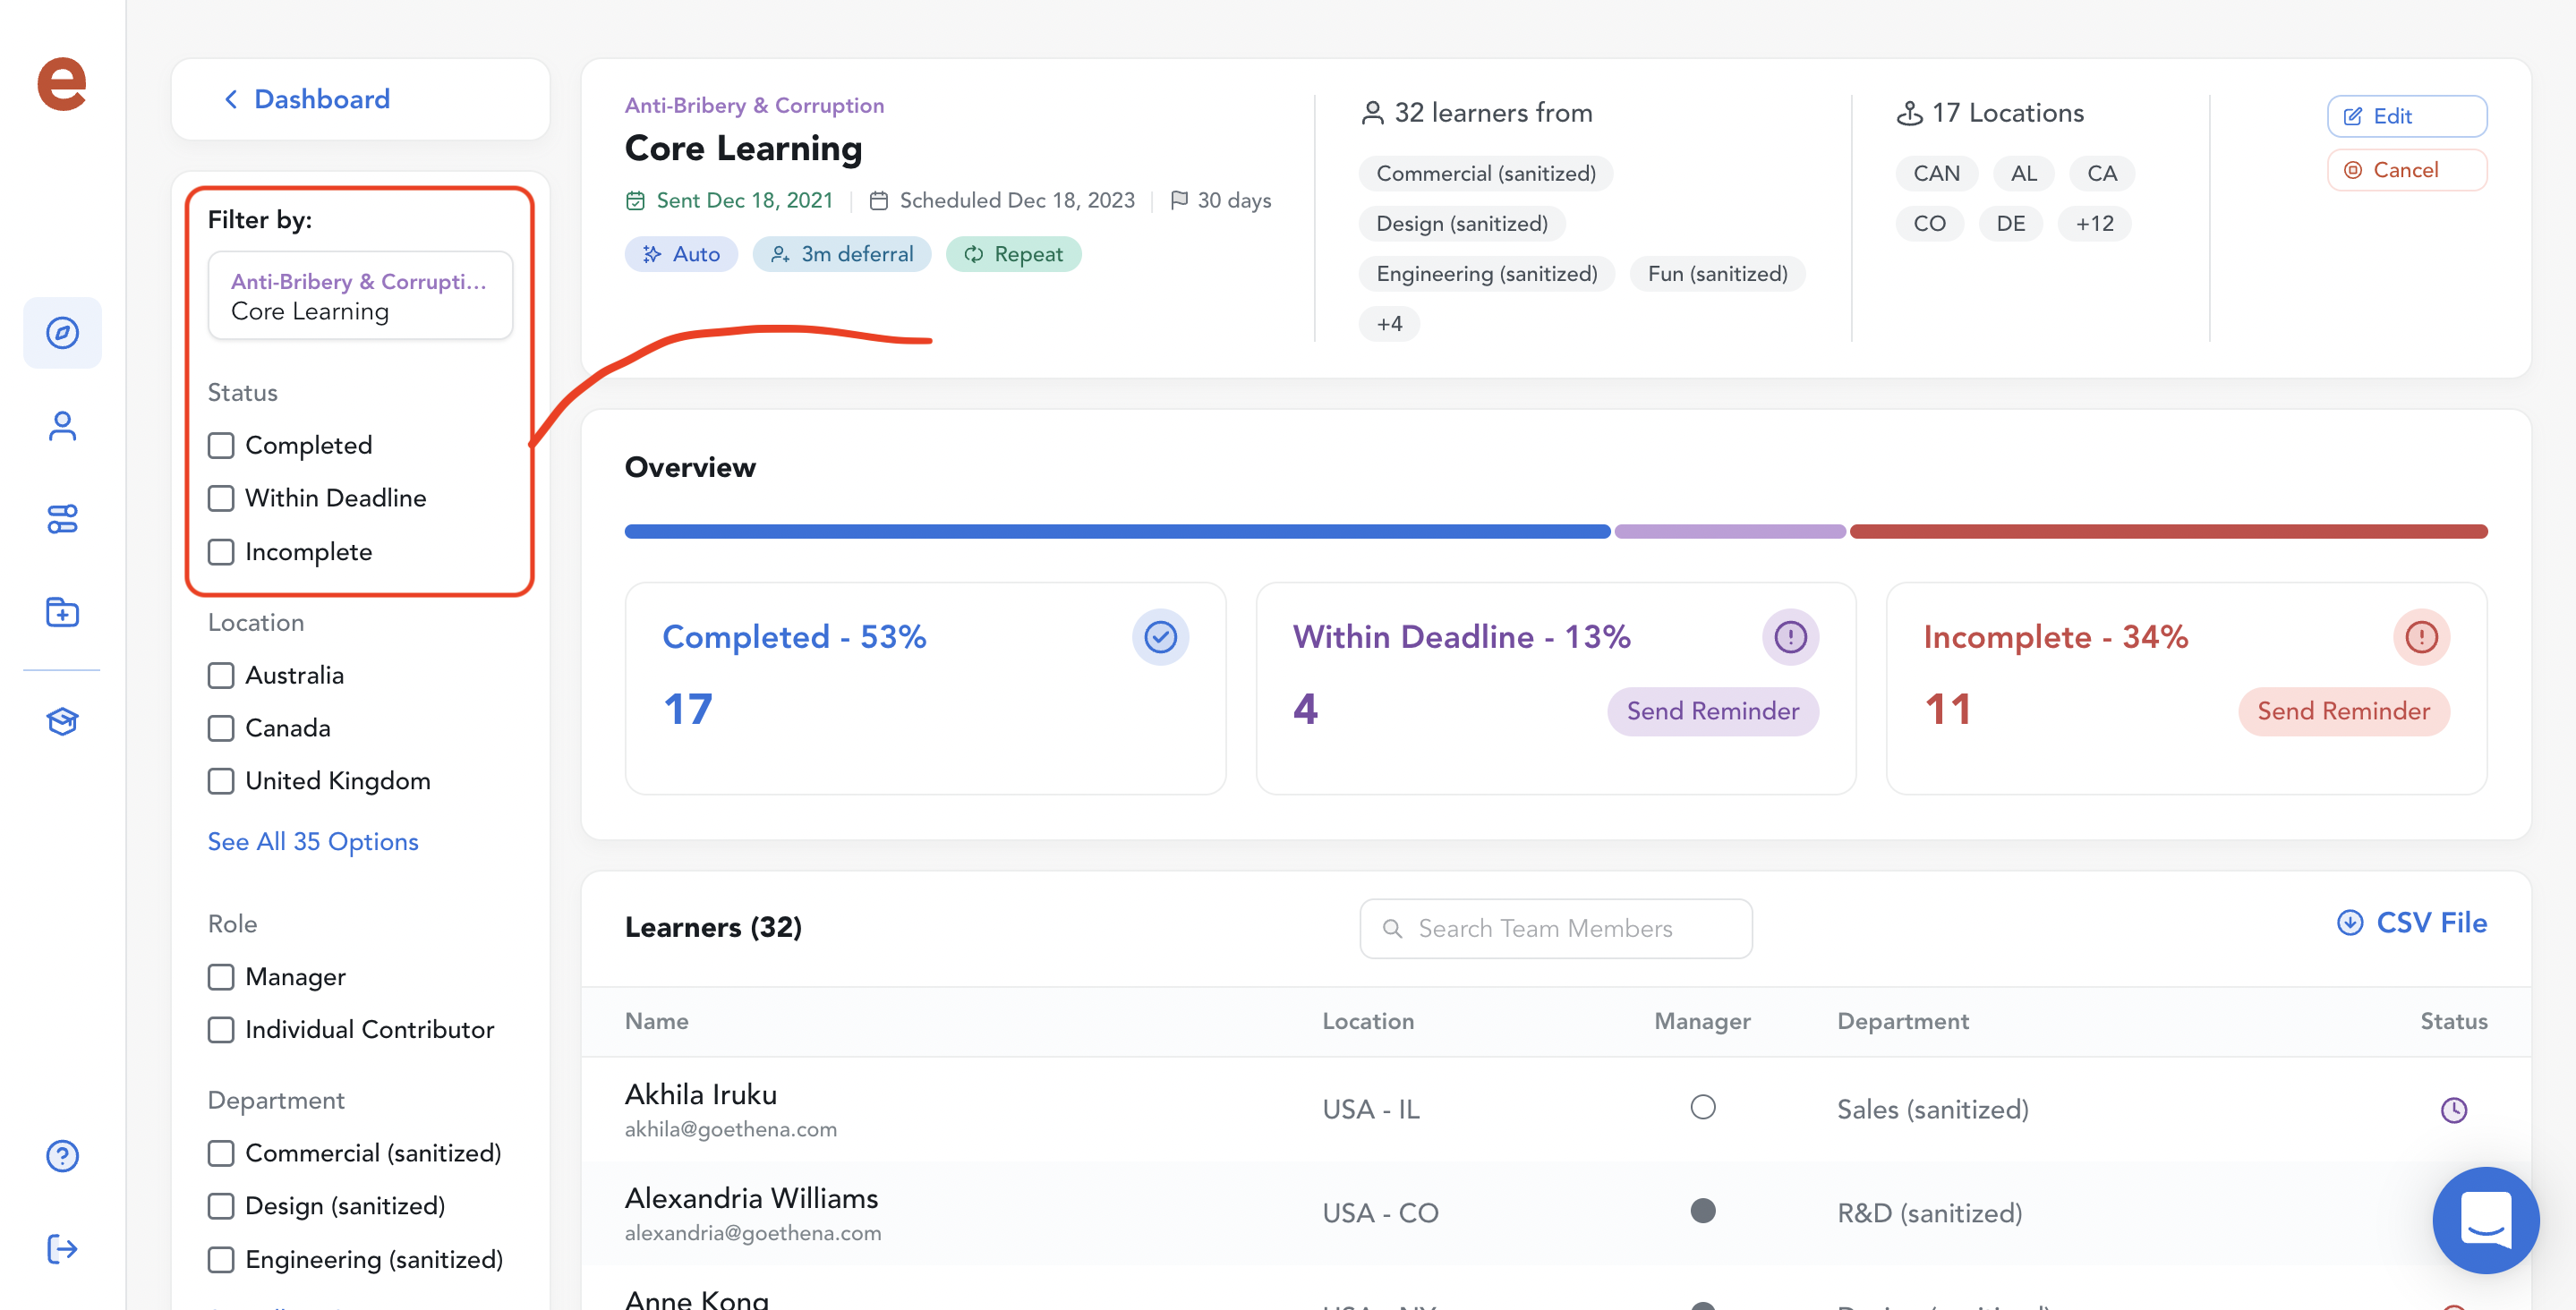The image size is (2576, 1310).
Task: Click the Dashboard back chevron
Action: pyautogui.click(x=231, y=99)
